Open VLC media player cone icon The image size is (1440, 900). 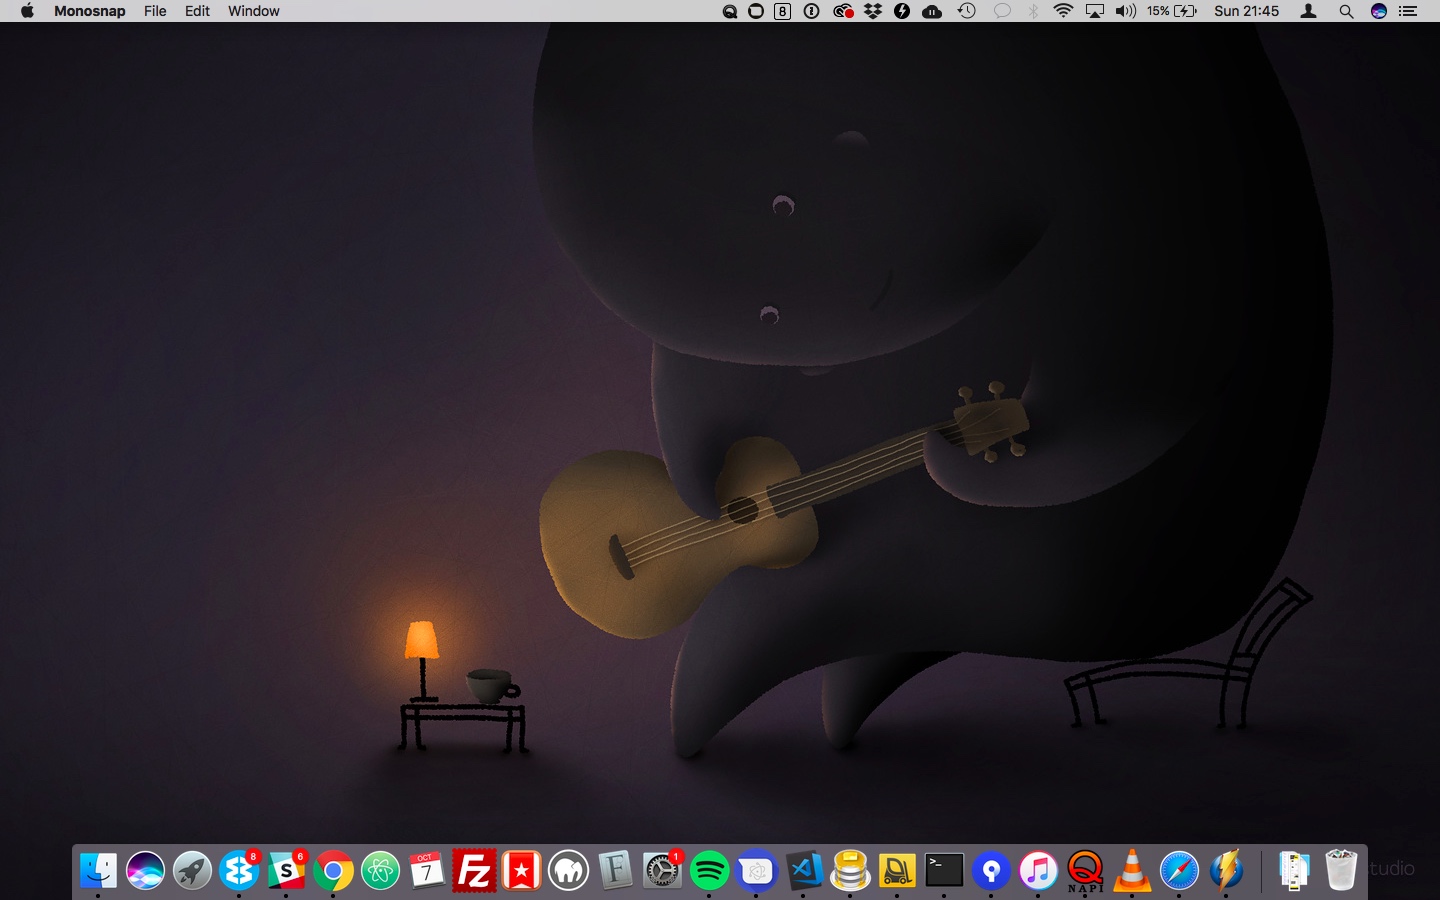click(1132, 871)
